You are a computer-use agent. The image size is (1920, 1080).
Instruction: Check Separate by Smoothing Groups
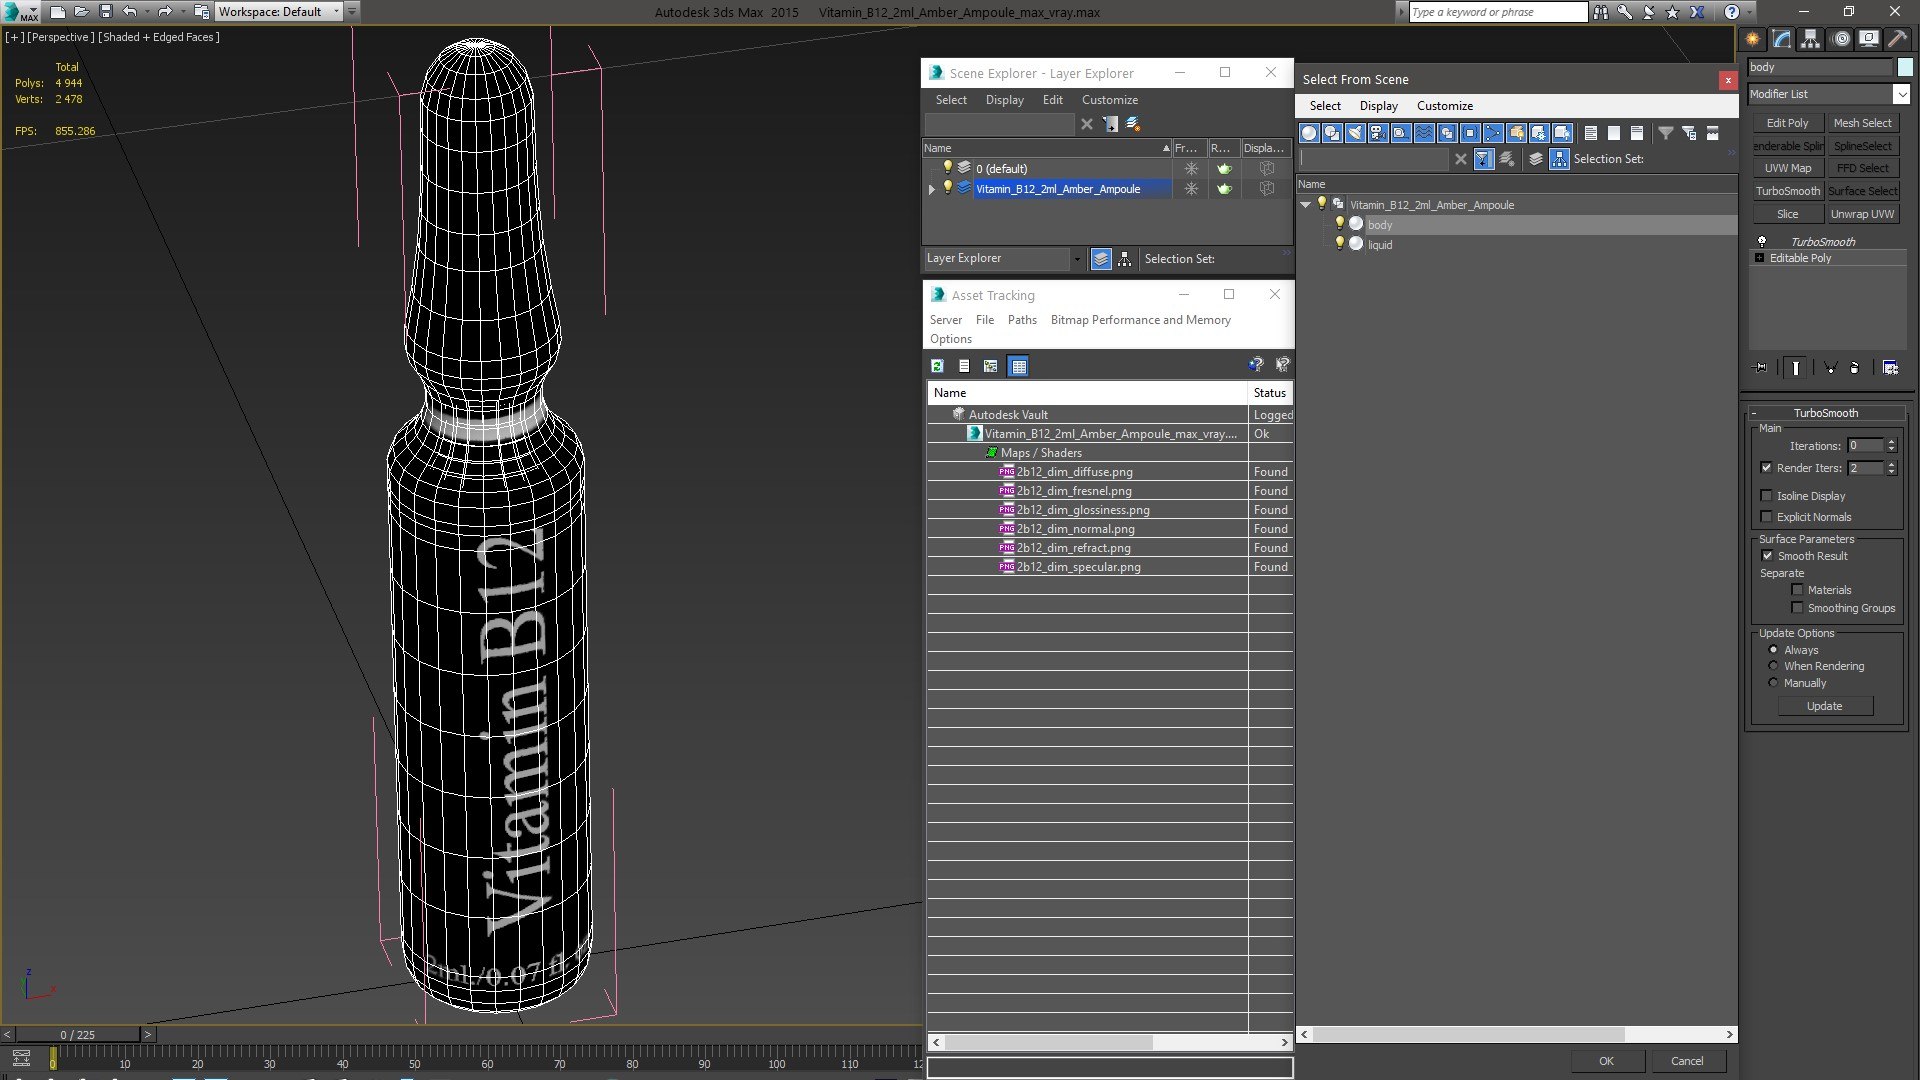1797,608
